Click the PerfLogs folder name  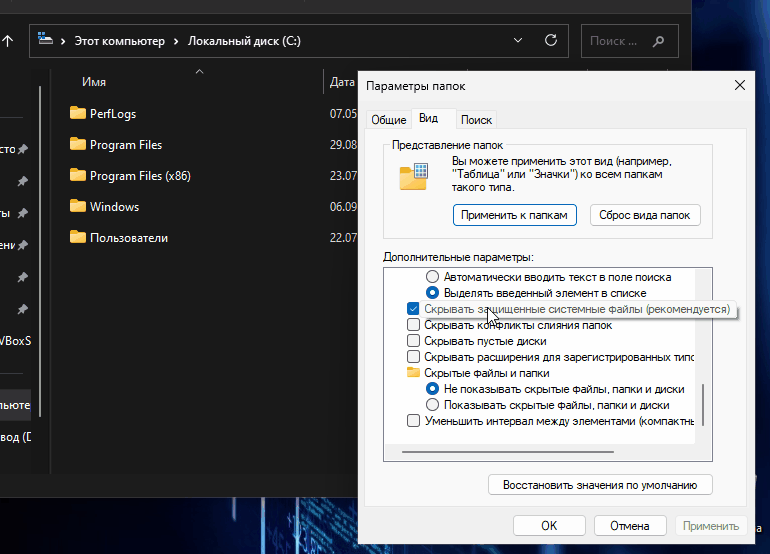coord(113,113)
